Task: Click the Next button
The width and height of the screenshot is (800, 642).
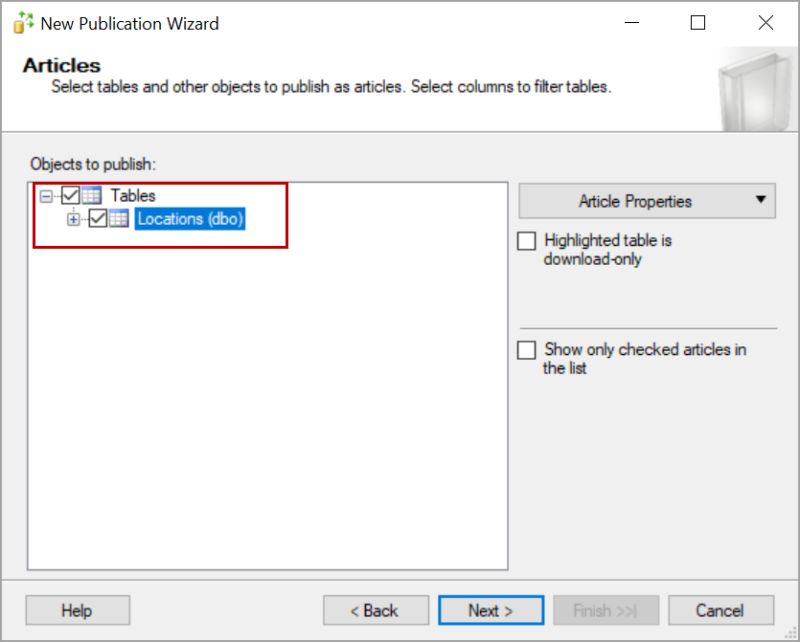Action: pos(490,610)
